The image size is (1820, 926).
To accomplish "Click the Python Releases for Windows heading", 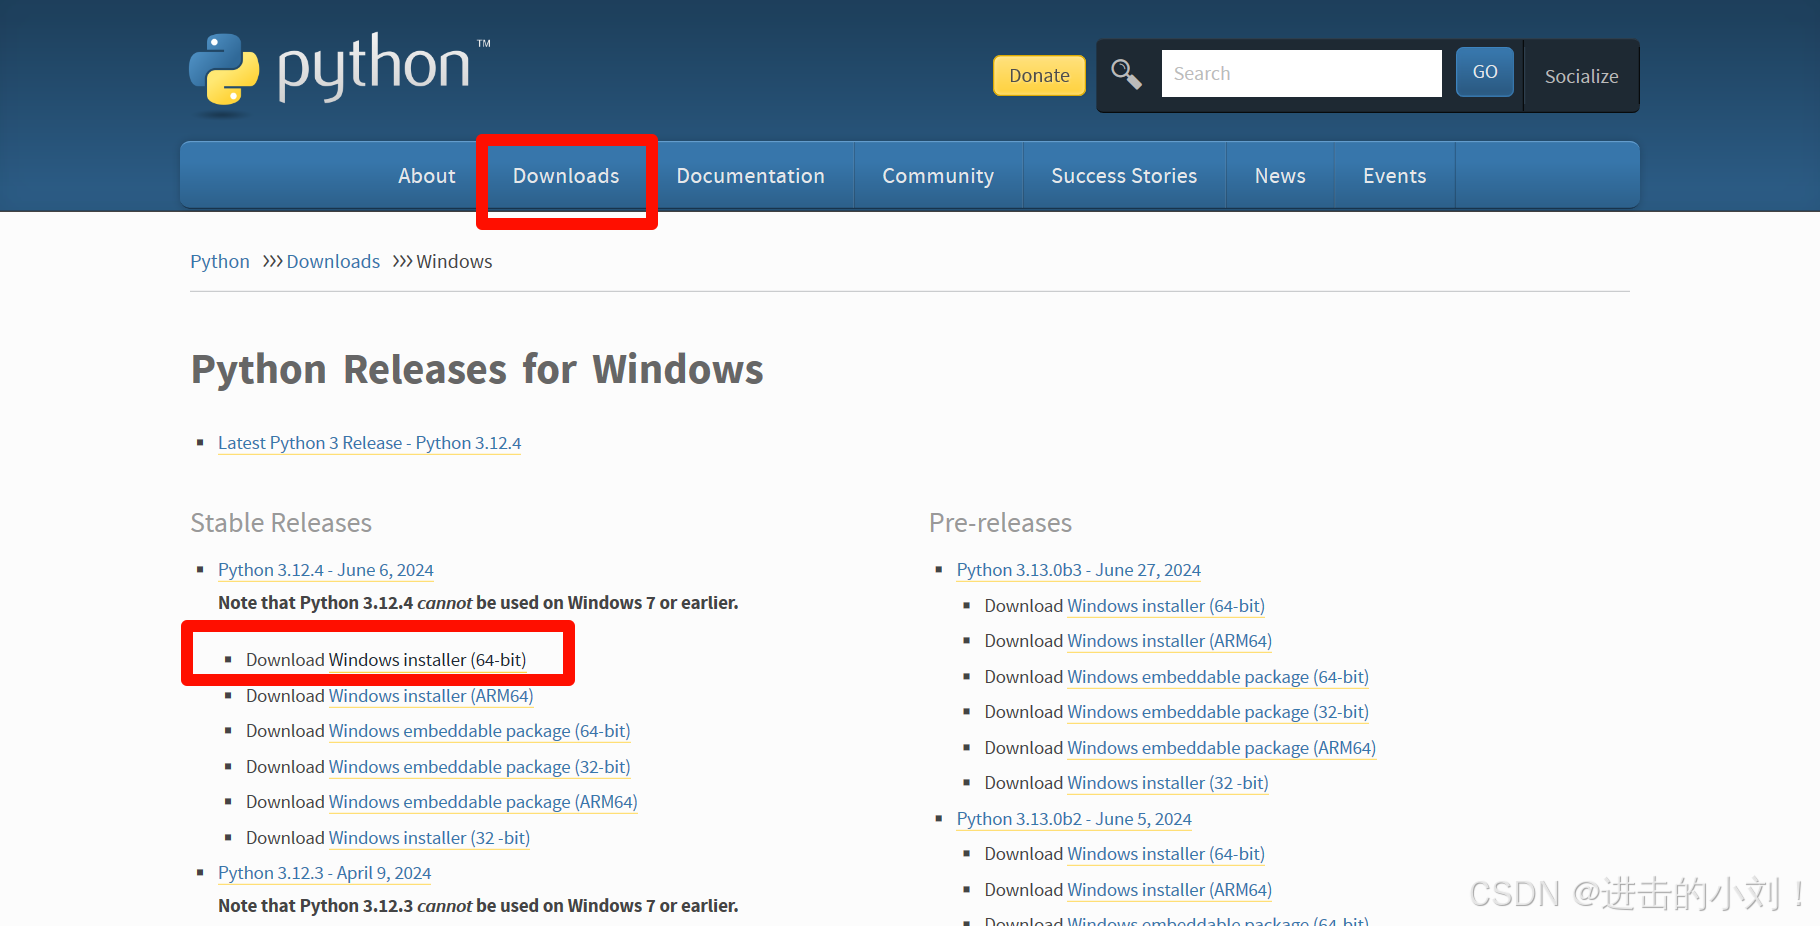I will tap(477, 369).
